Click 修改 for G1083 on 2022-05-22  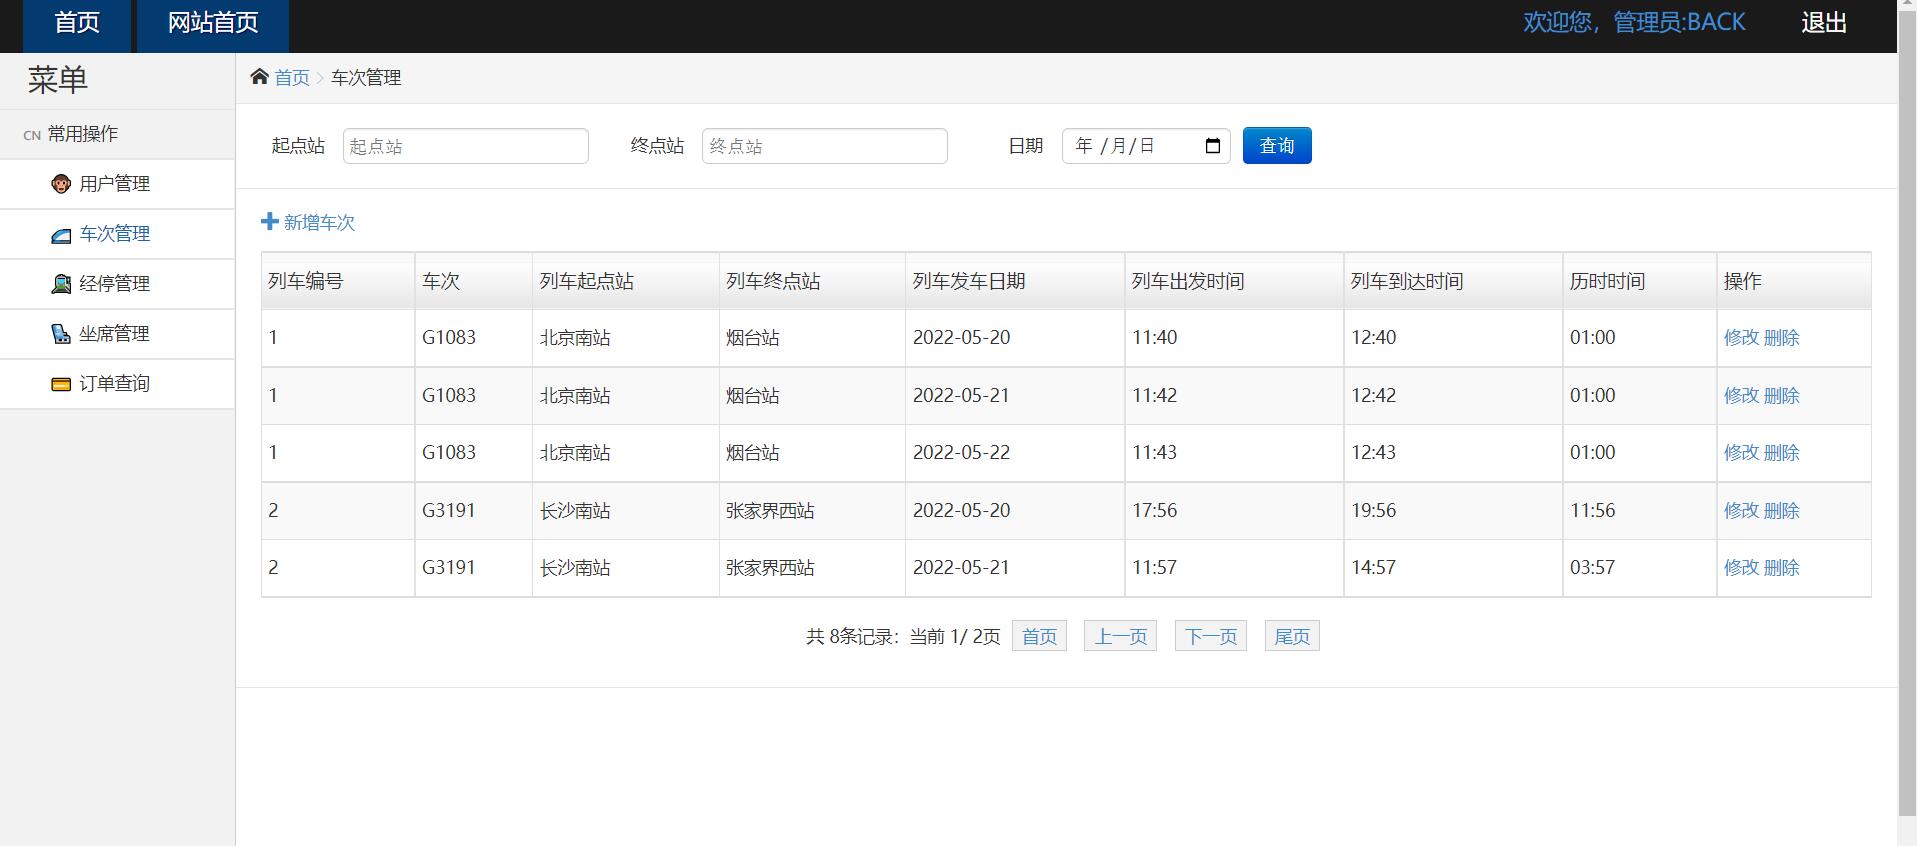pos(1741,453)
